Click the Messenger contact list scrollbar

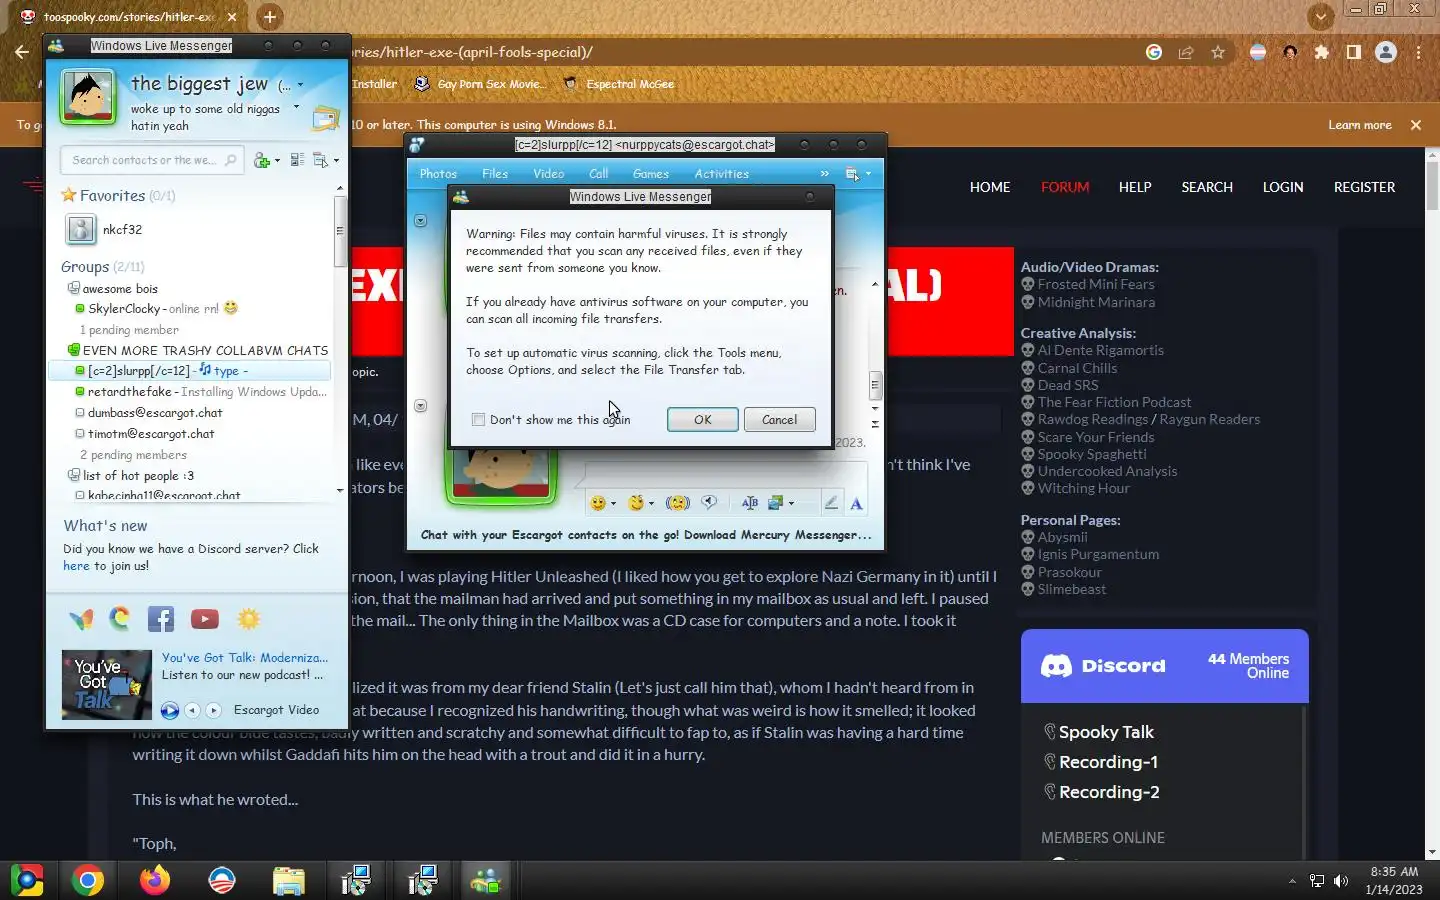tap(340, 230)
